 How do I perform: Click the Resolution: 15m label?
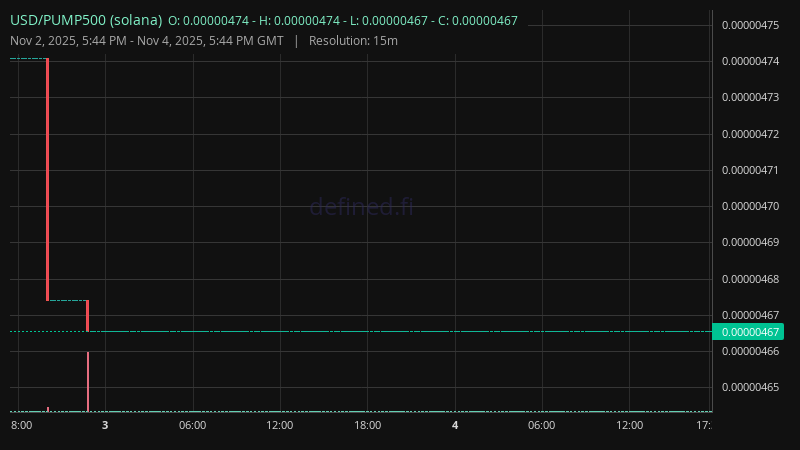click(x=353, y=41)
